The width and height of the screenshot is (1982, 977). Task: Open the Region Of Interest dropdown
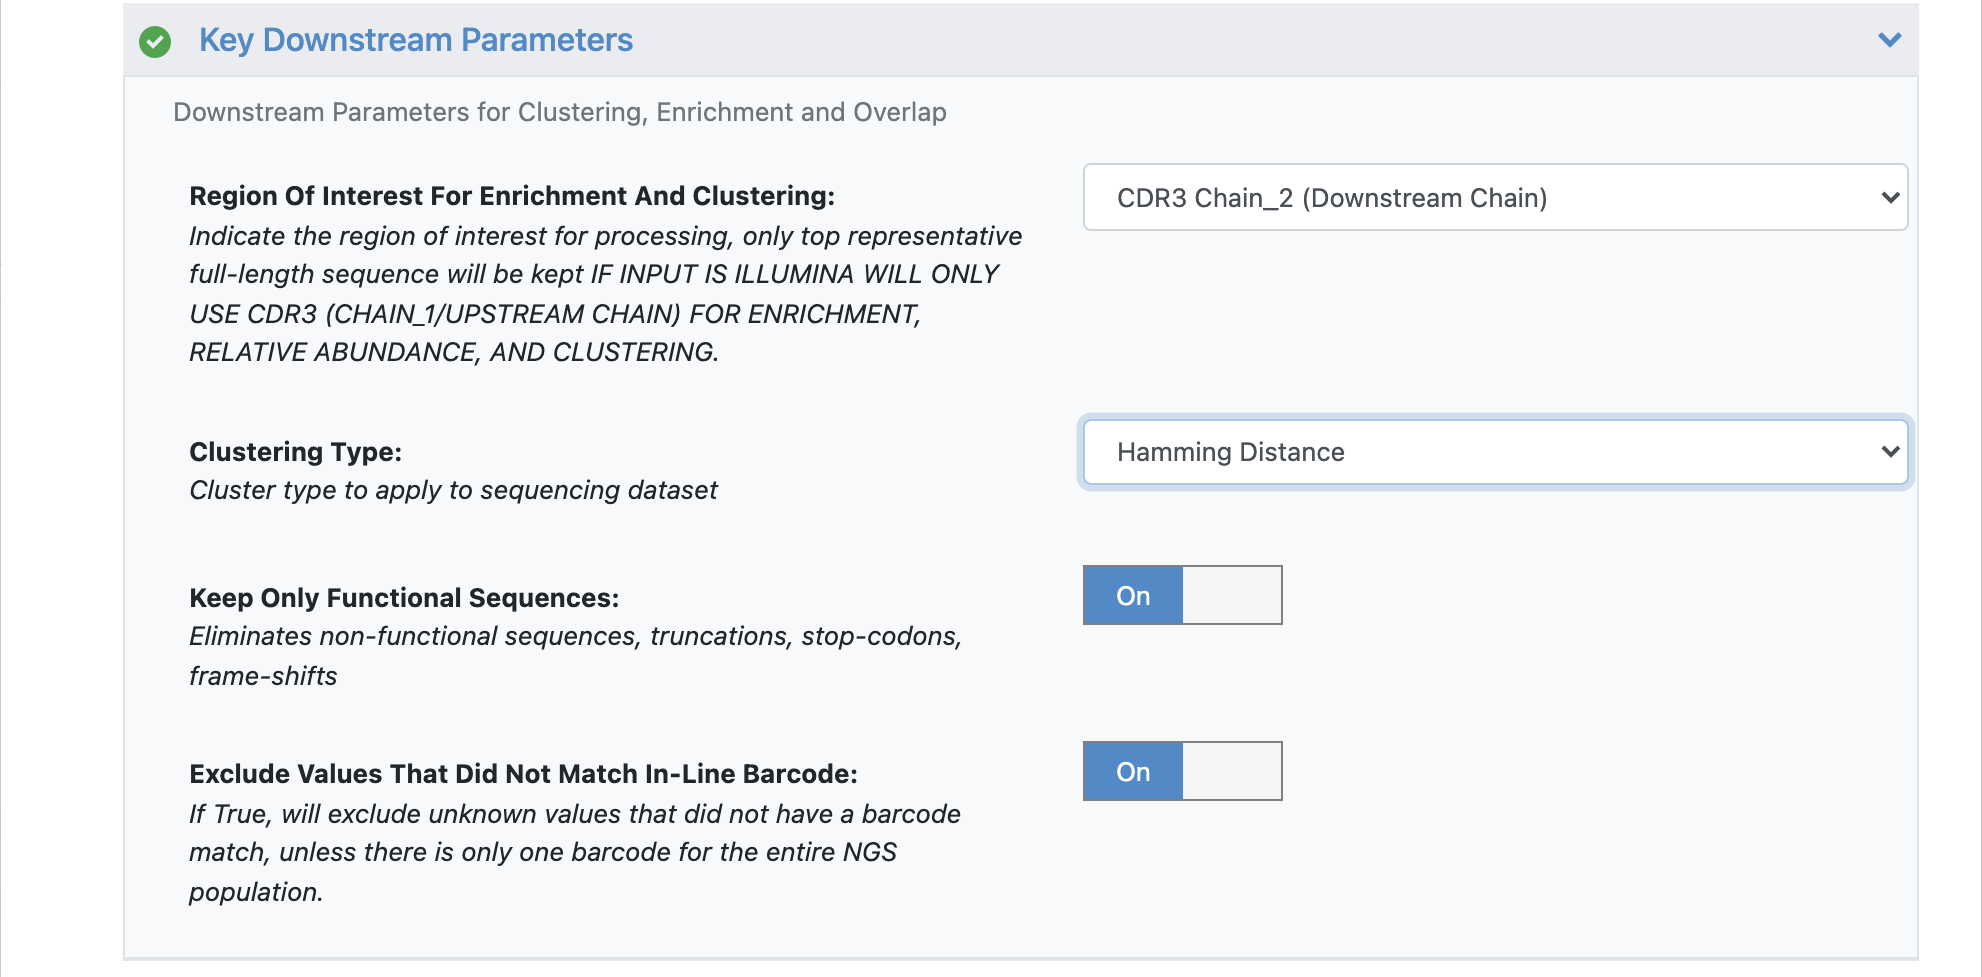(1495, 197)
